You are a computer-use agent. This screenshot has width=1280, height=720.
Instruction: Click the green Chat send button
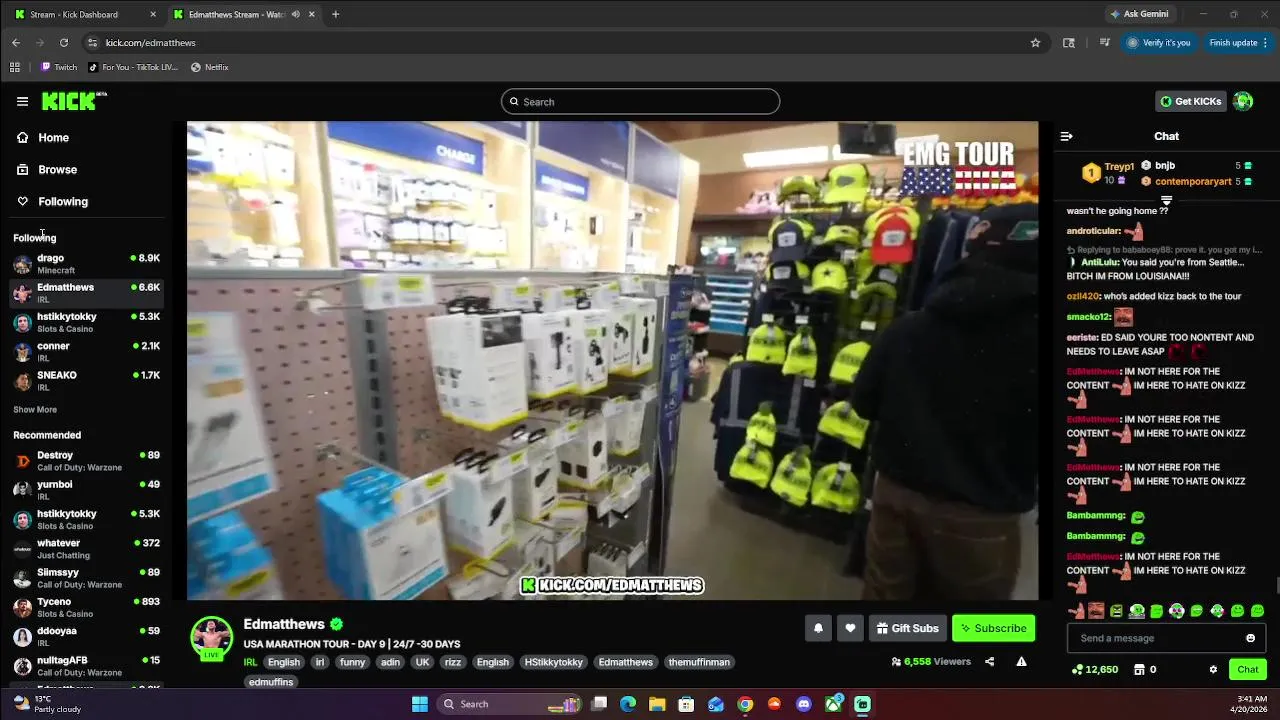click(1248, 669)
